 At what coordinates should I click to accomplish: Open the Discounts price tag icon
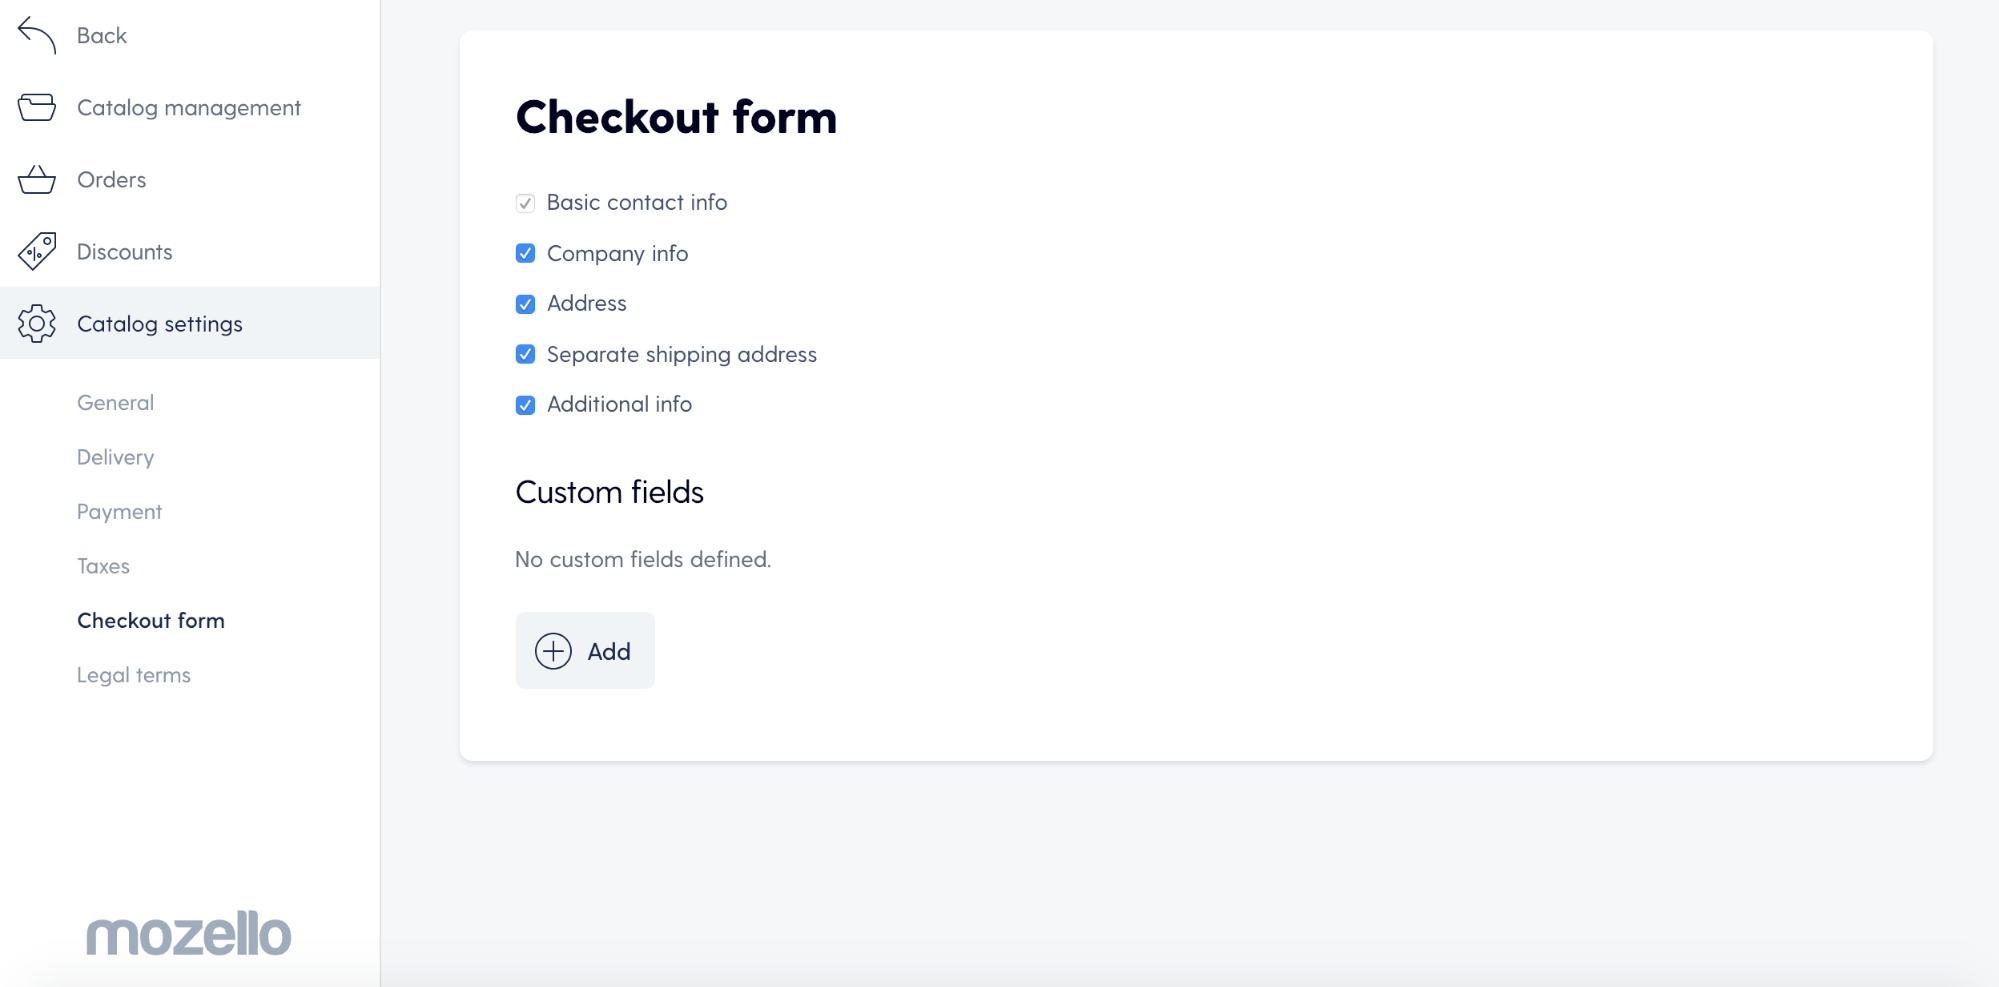(37, 251)
